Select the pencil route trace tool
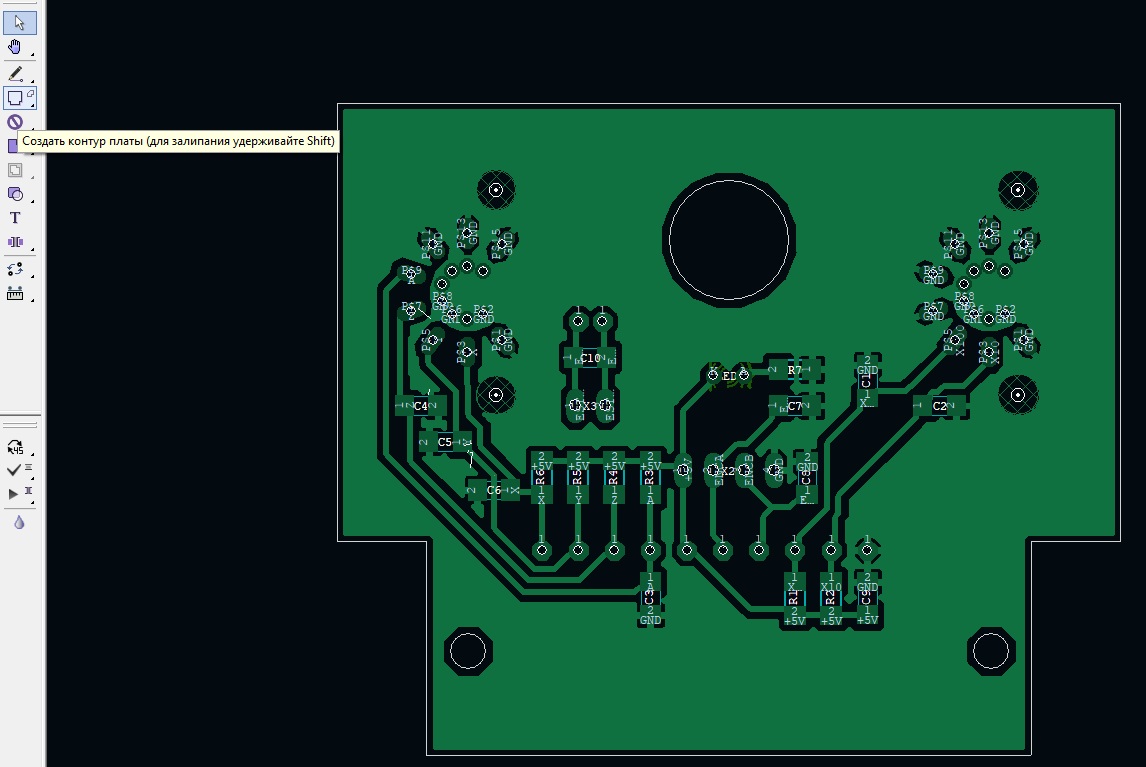The image size is (1146, 767). [15, 73]
